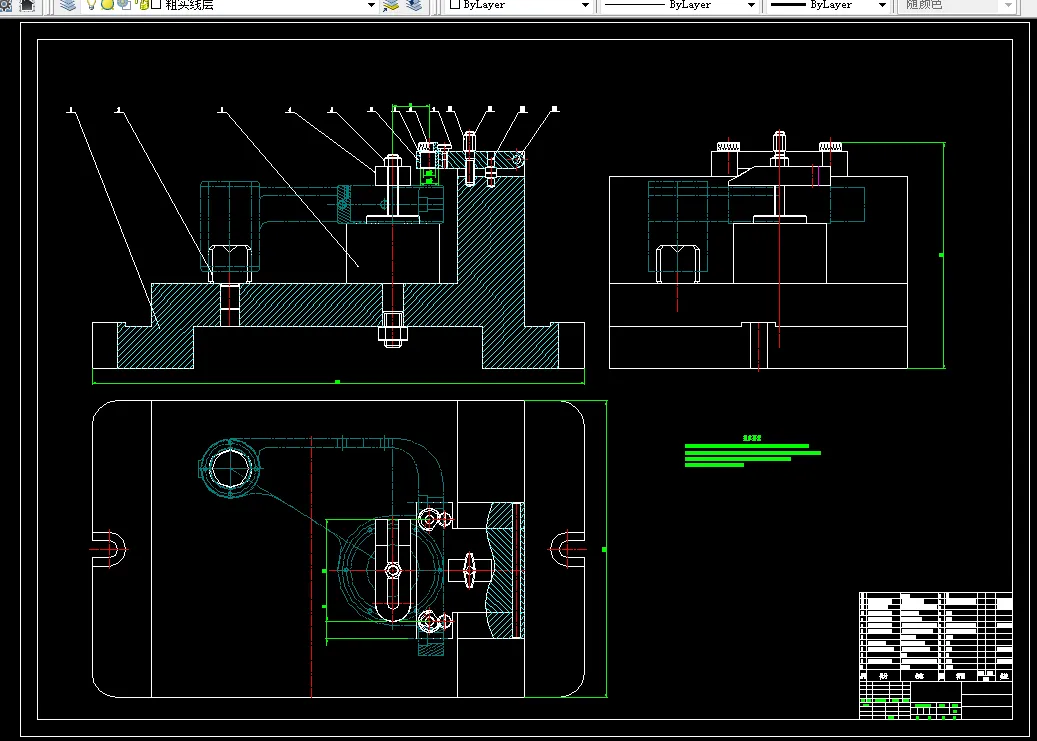Toggle the layer lock padlock icon
Viewport: 1037px width, 741px height.
tap(142, 5)
